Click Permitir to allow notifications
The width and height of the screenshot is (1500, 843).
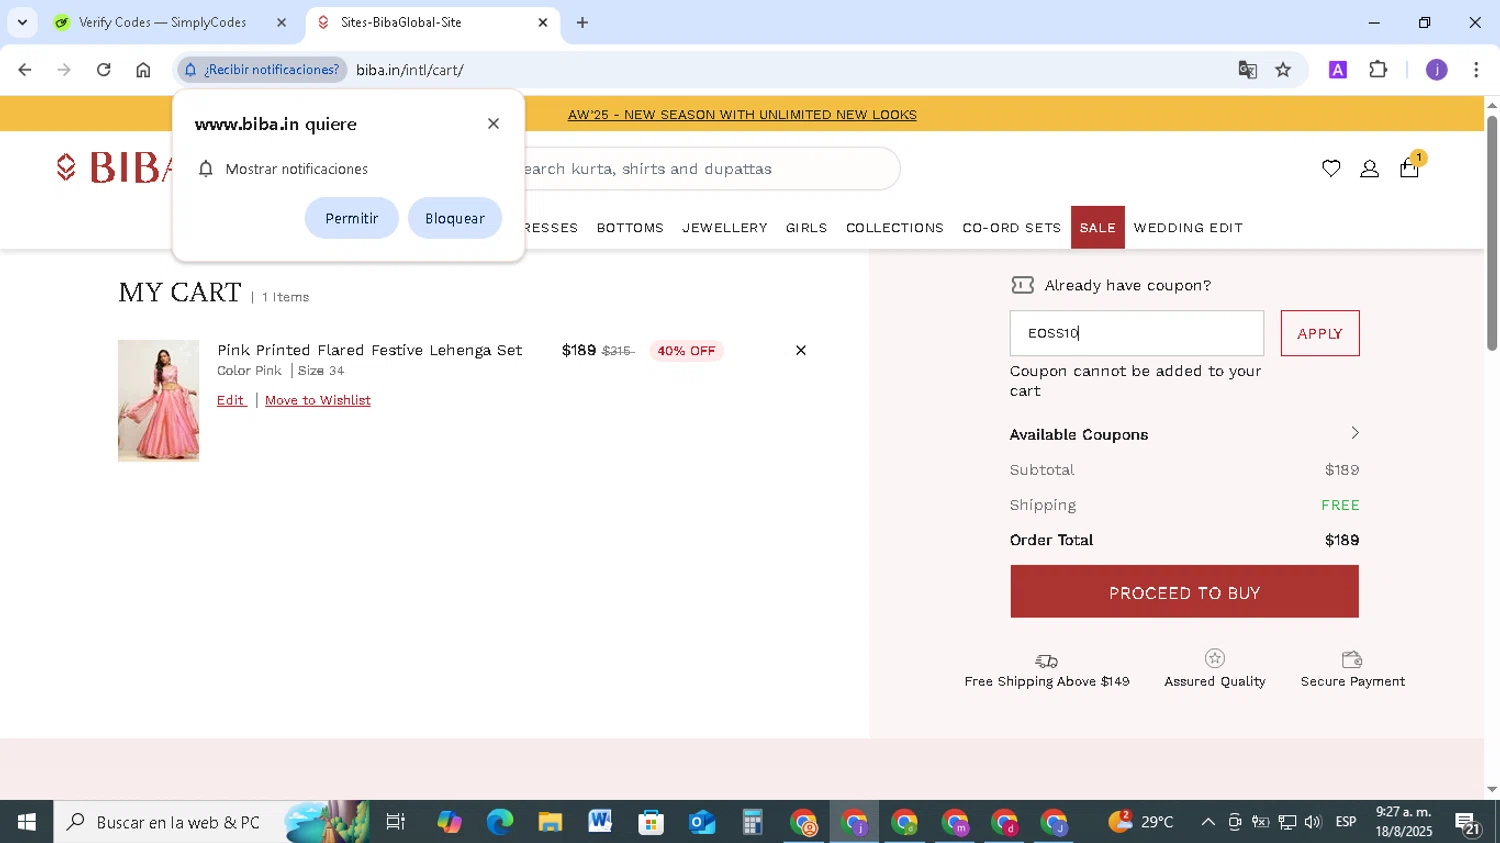[x=351, y=218]
